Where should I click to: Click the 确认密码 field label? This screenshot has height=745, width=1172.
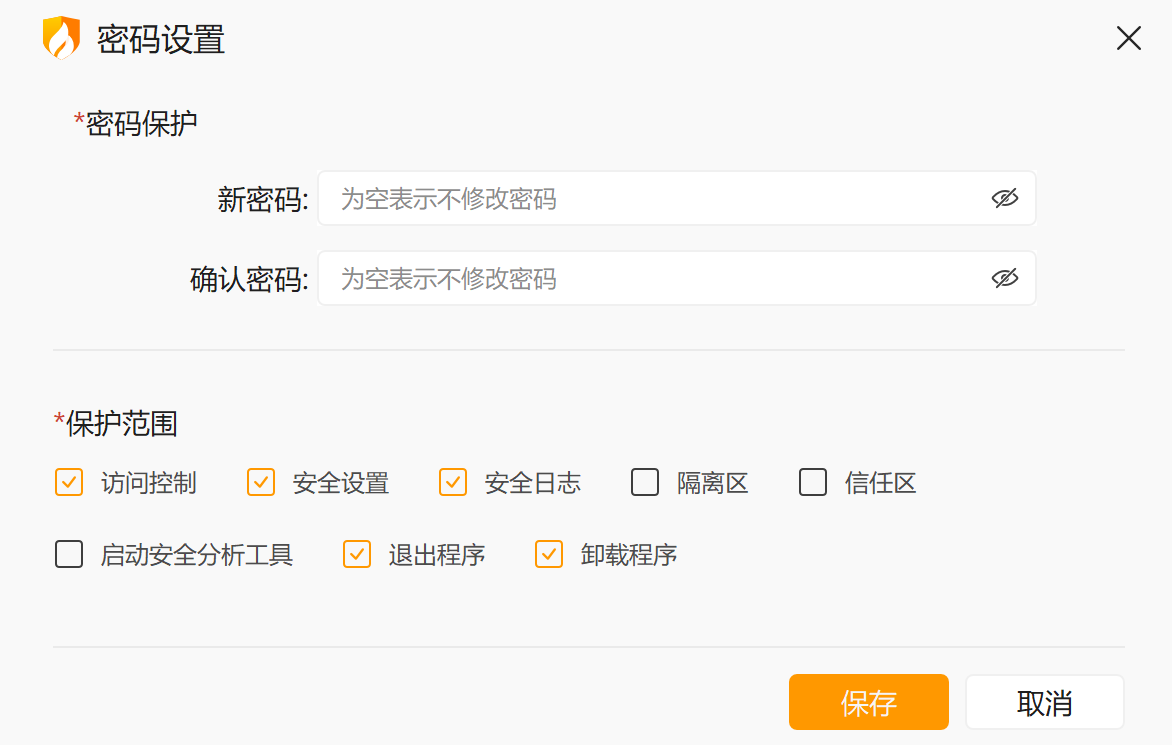249,279
